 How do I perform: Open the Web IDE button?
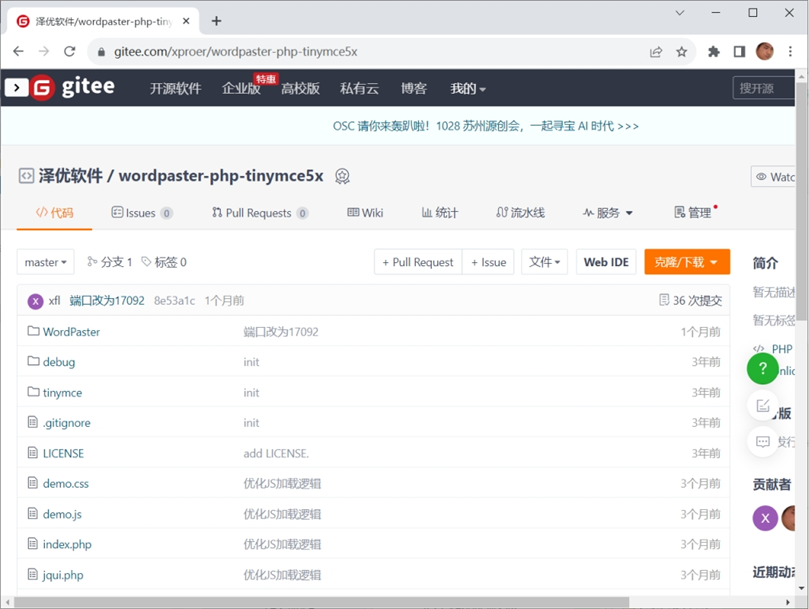tap(606, 262)
